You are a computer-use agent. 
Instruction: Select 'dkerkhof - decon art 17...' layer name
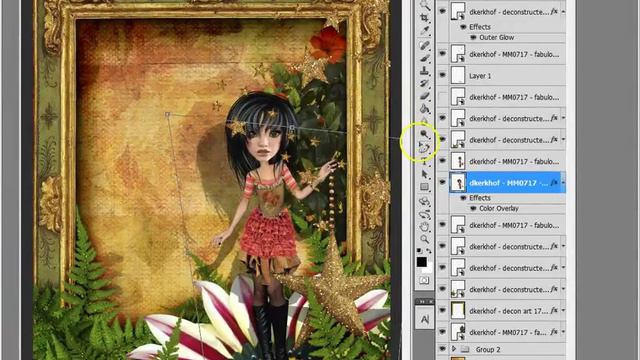(509, 311)
